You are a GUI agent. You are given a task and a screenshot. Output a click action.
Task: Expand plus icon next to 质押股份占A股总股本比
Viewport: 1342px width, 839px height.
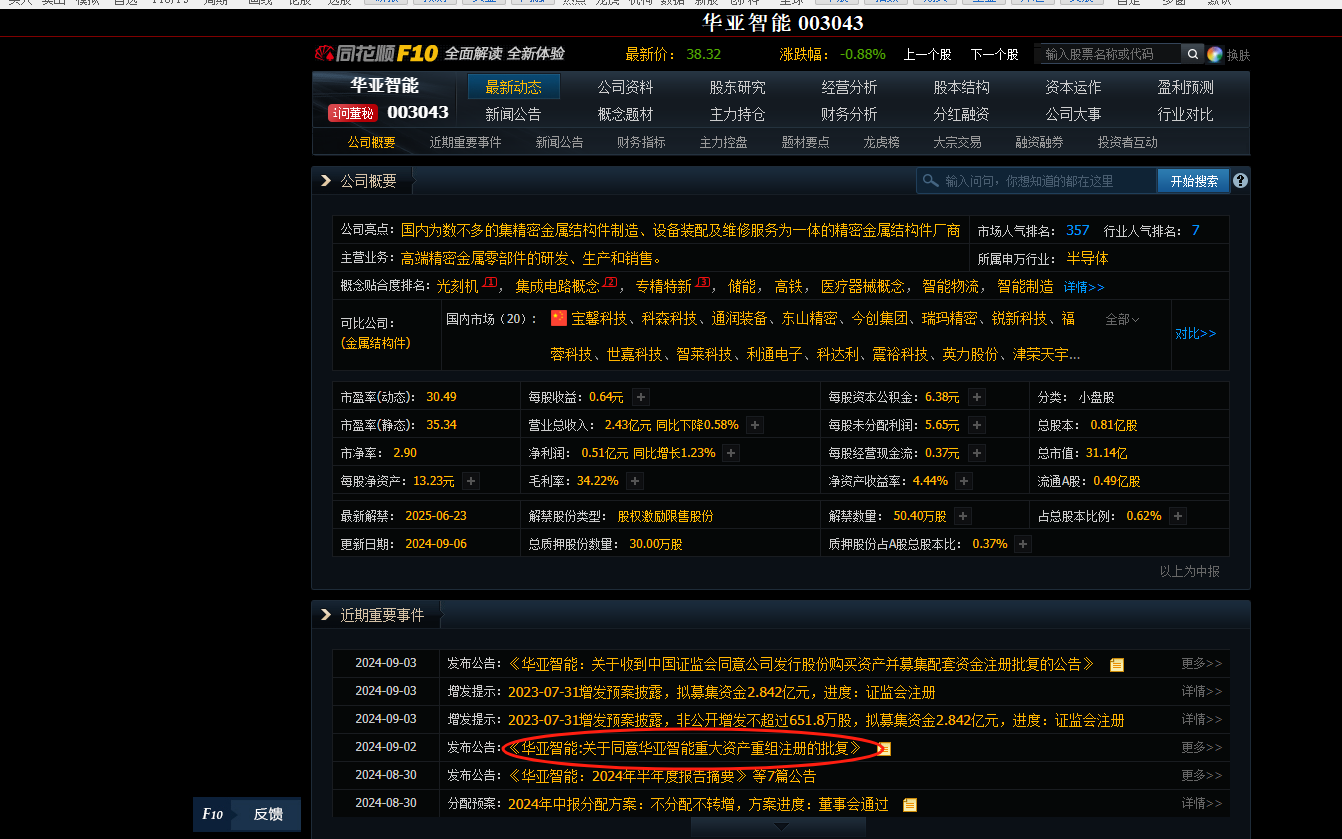pos(1023,544)
